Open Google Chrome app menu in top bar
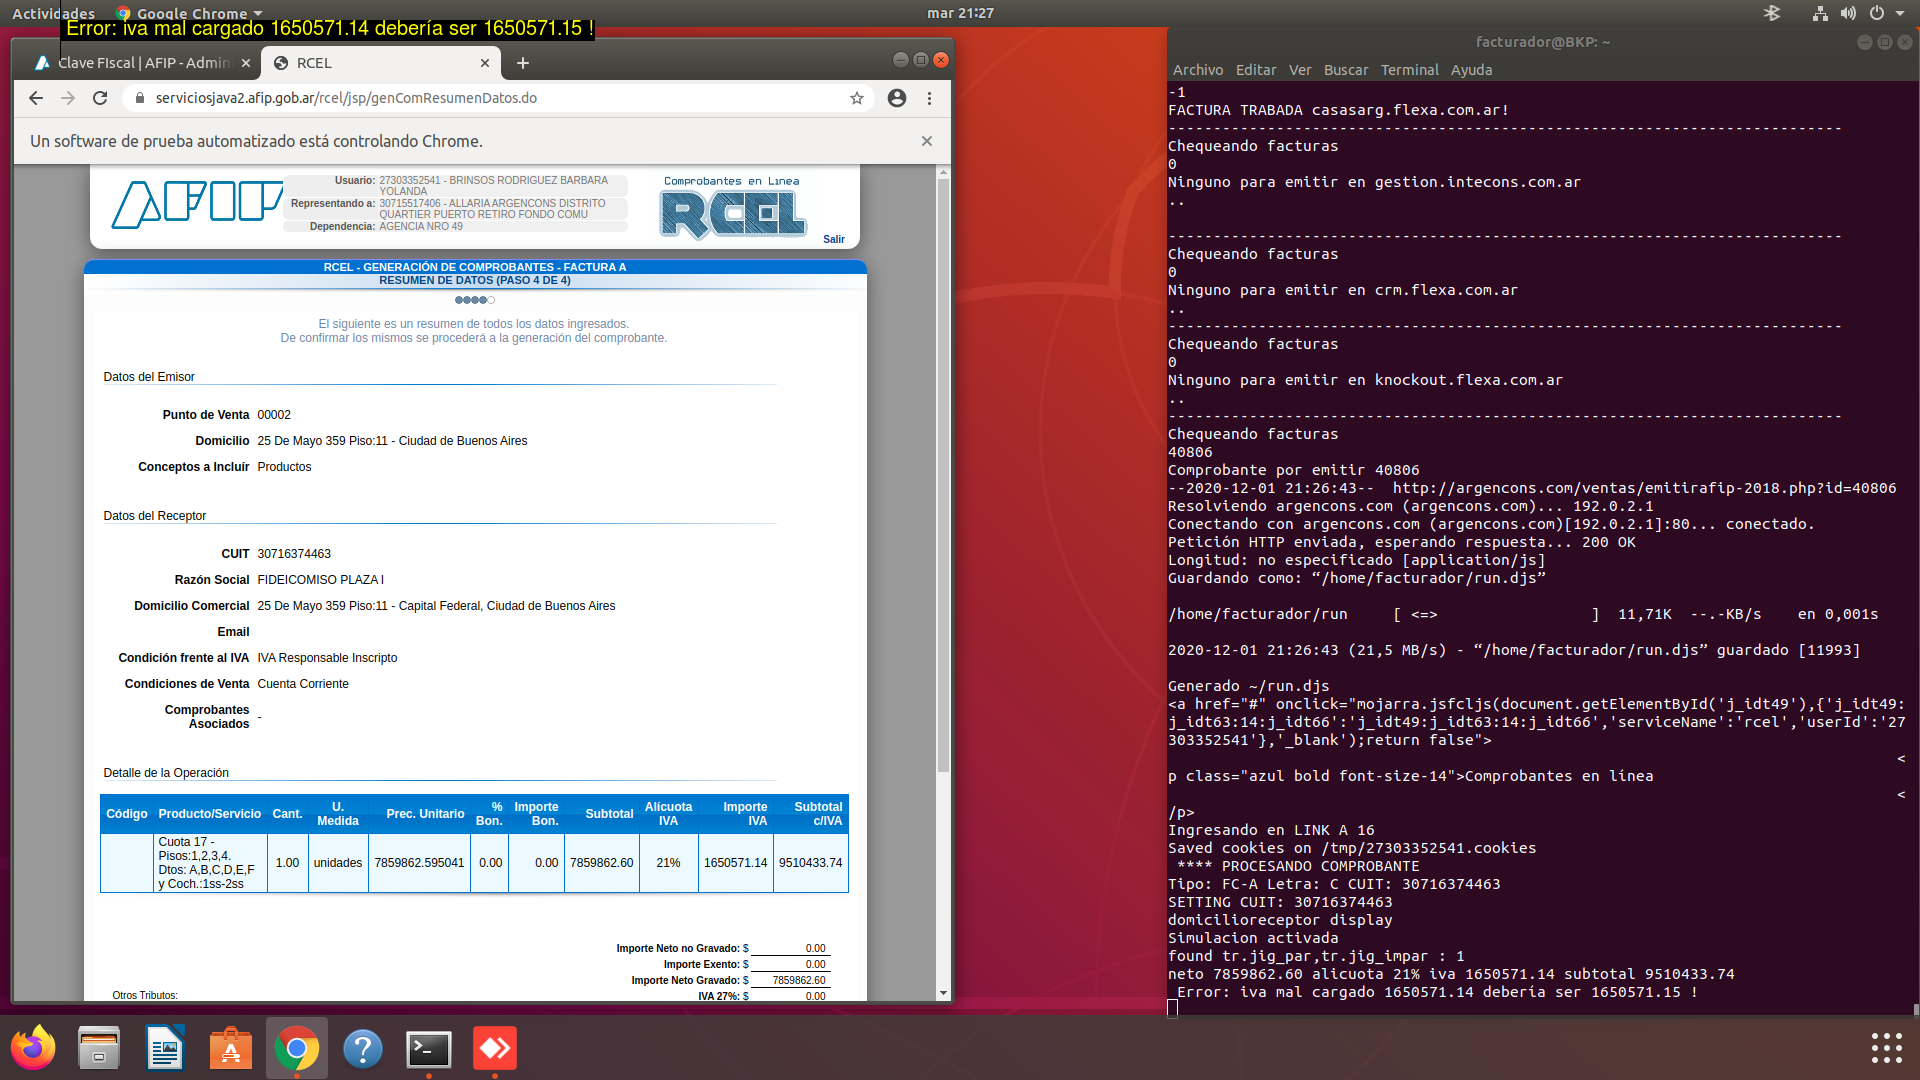This screenshot has width=1920, height=1080. pyautogui.click(x=190, y=13)
